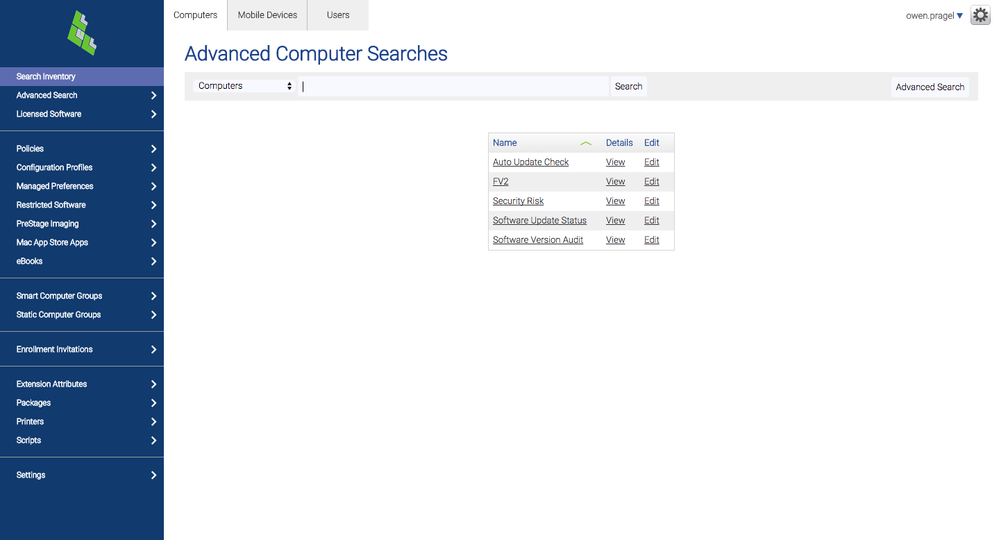The width and height of the screenshot is (999, 540).
Task: Expand Configuration Profiles chevron
Action: (154, 167)
